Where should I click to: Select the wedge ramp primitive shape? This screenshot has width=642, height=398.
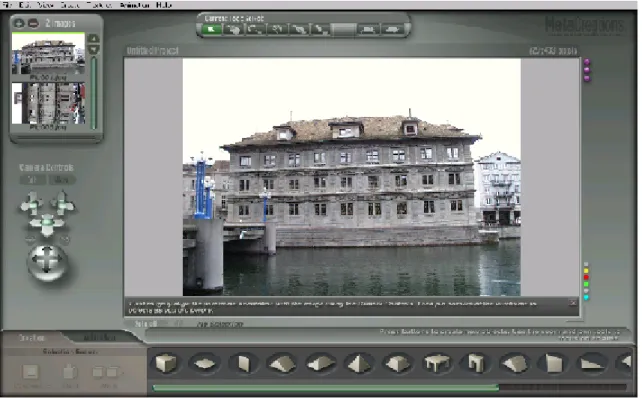[591, 363]
